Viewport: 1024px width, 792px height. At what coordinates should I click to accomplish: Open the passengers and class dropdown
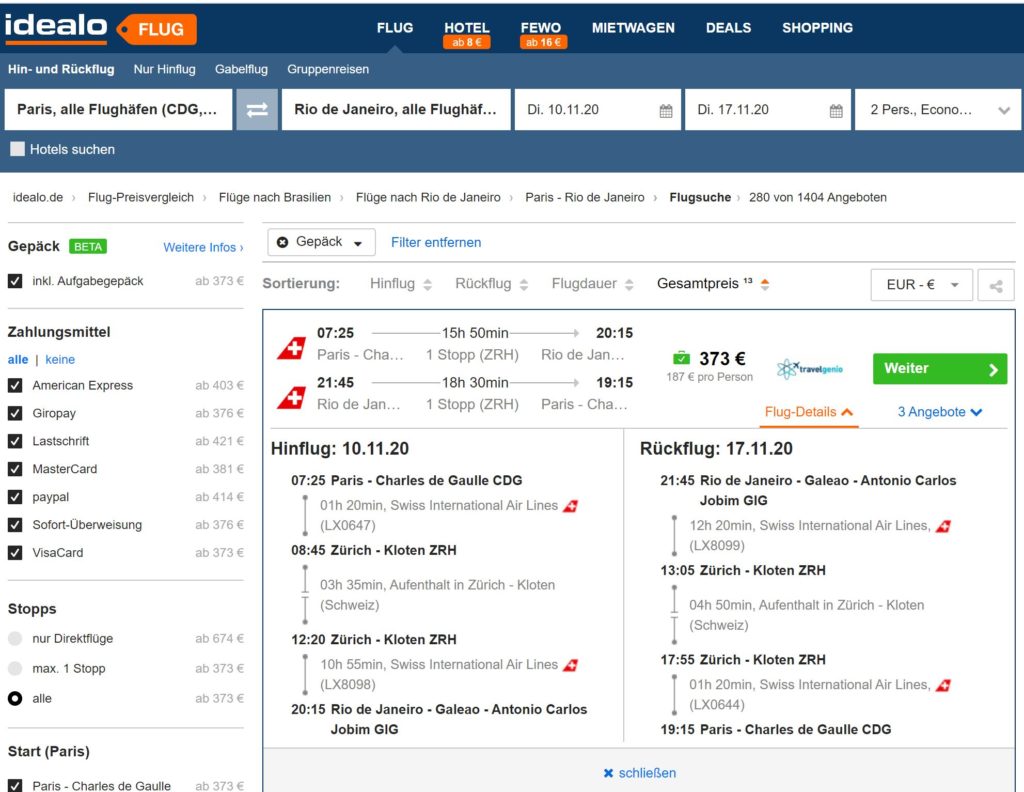[938, 110]
